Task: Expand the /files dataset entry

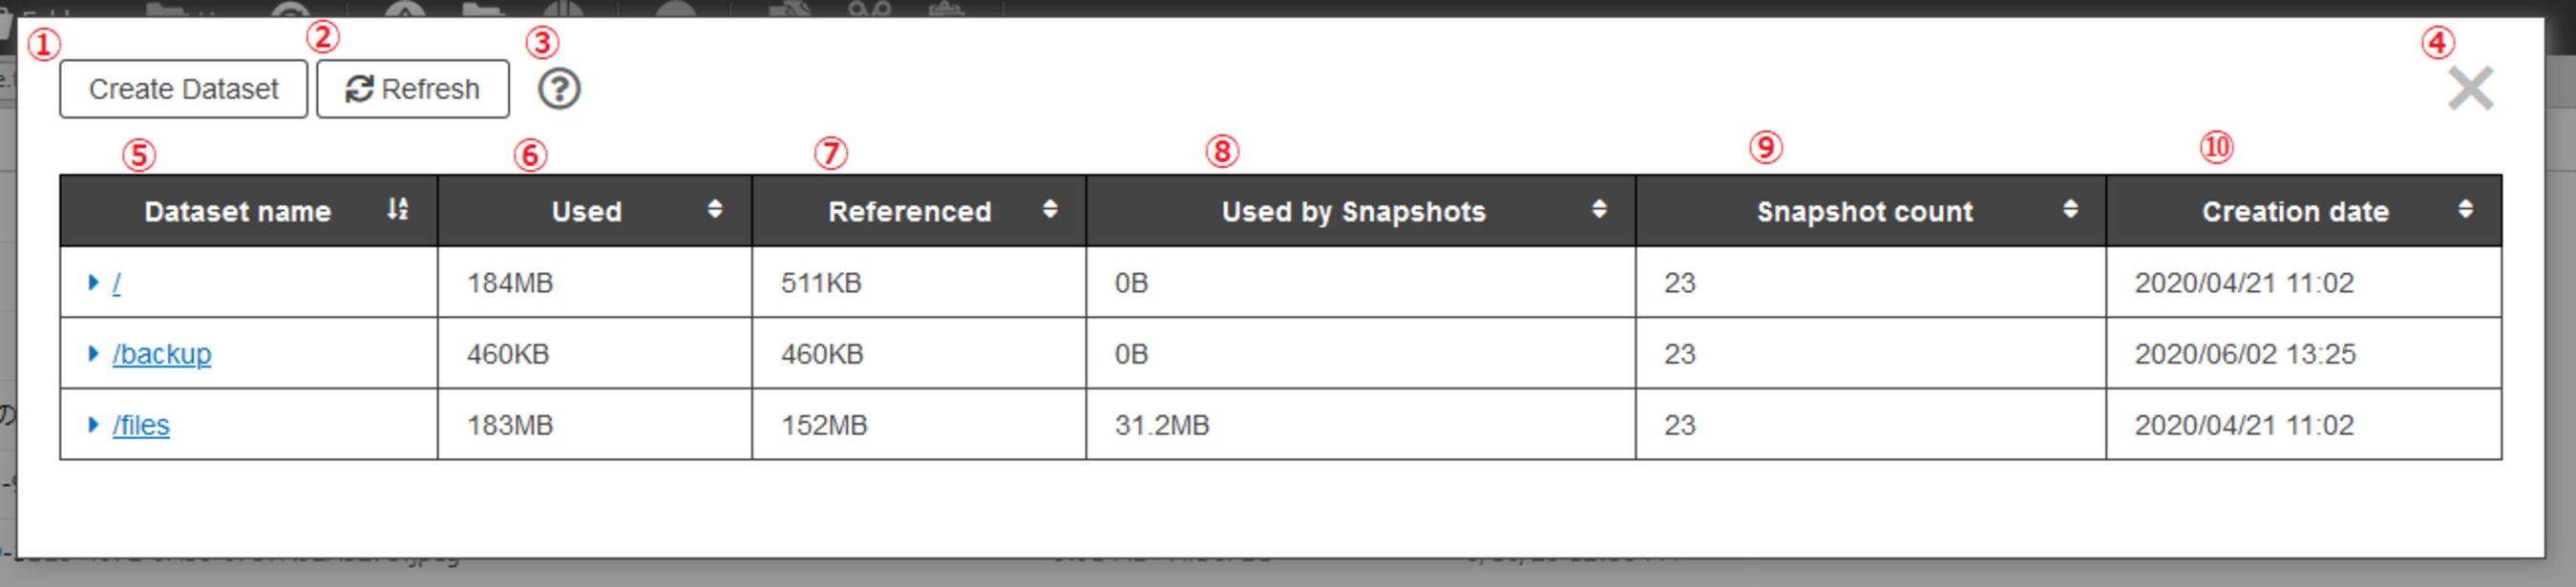Action: click(x=92, y=424)
